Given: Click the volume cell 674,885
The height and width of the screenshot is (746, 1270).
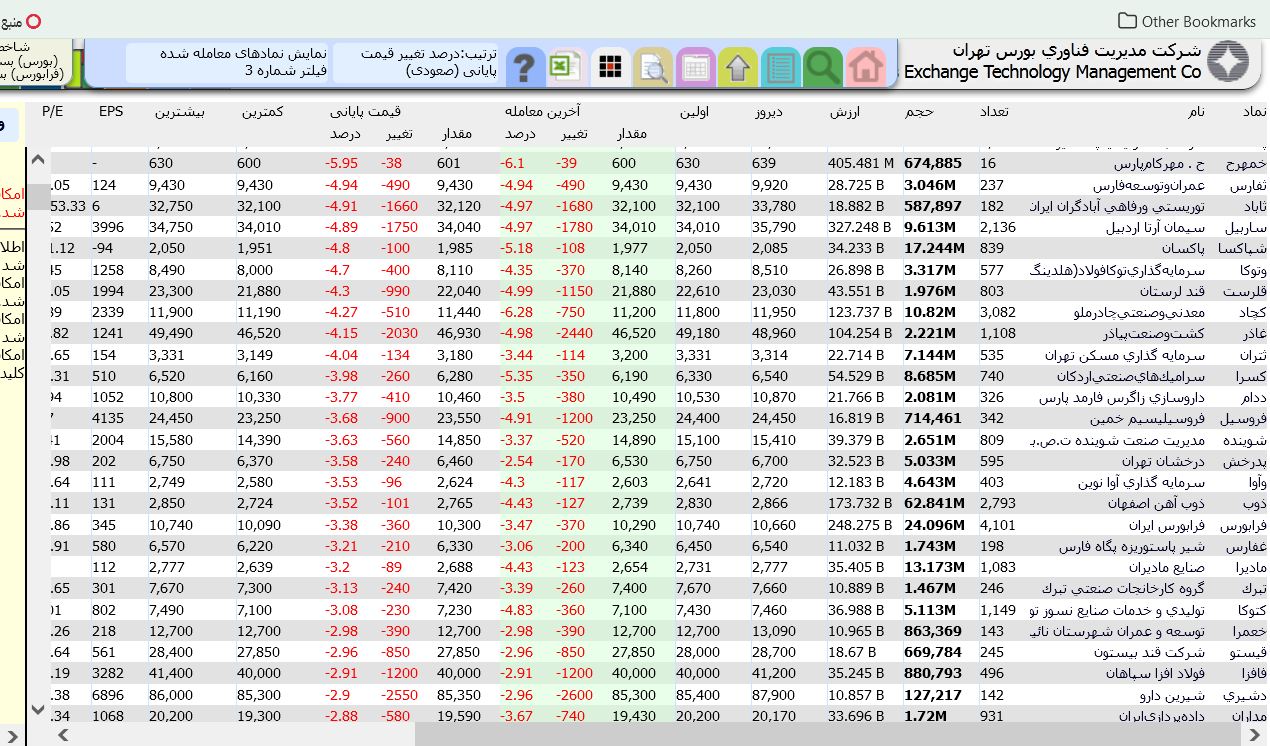Looking at the screenshot, I should (933, 163).
